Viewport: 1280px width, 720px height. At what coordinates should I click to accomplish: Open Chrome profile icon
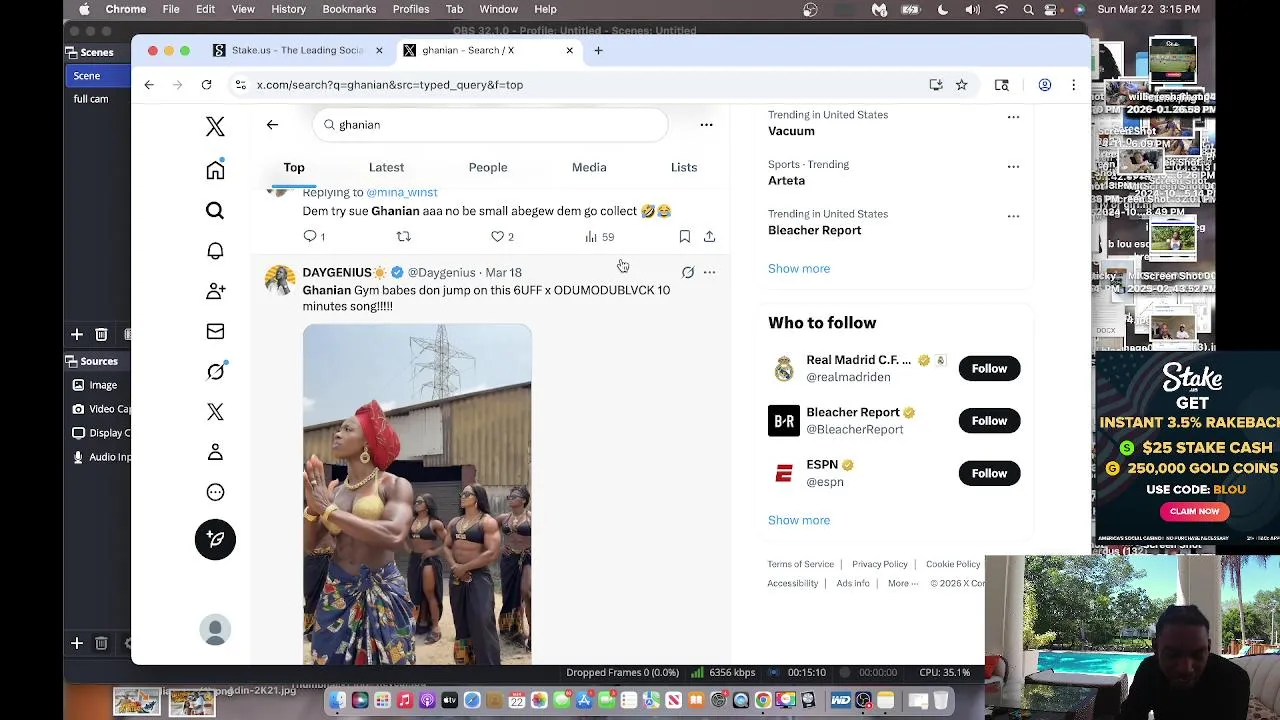(1044, 85)
